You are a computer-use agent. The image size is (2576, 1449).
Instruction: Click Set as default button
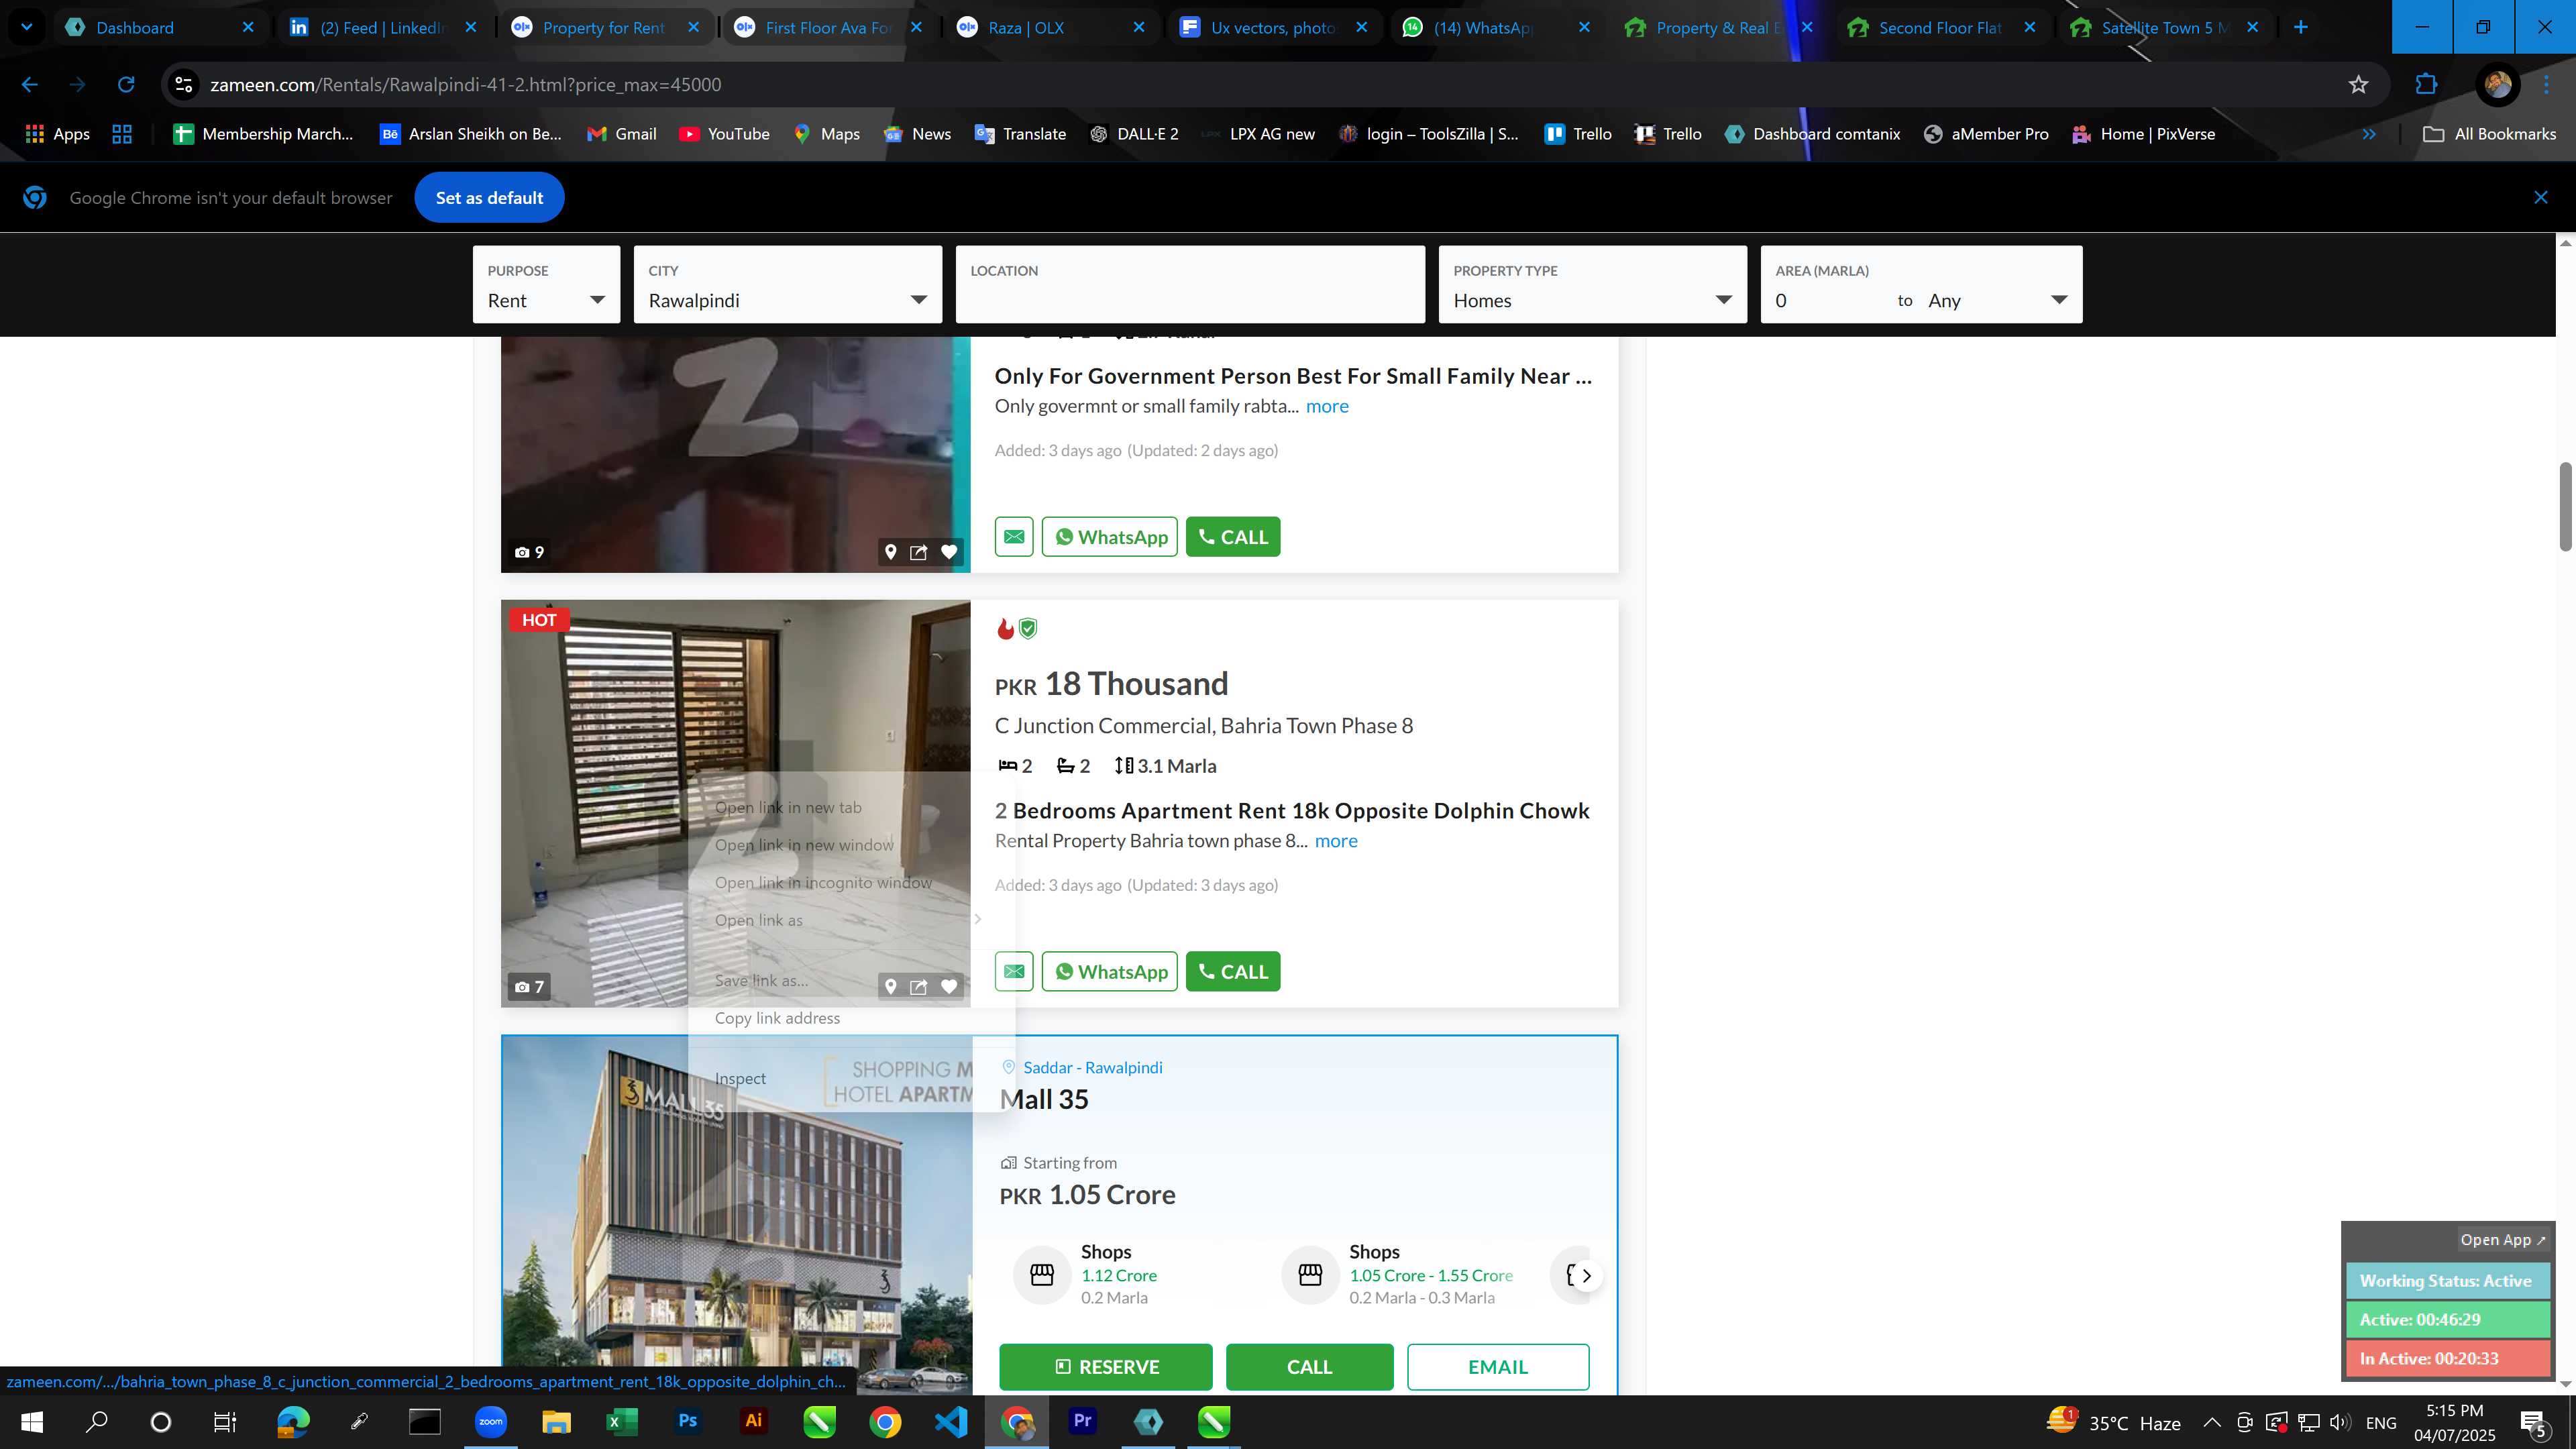pos(489,198)
